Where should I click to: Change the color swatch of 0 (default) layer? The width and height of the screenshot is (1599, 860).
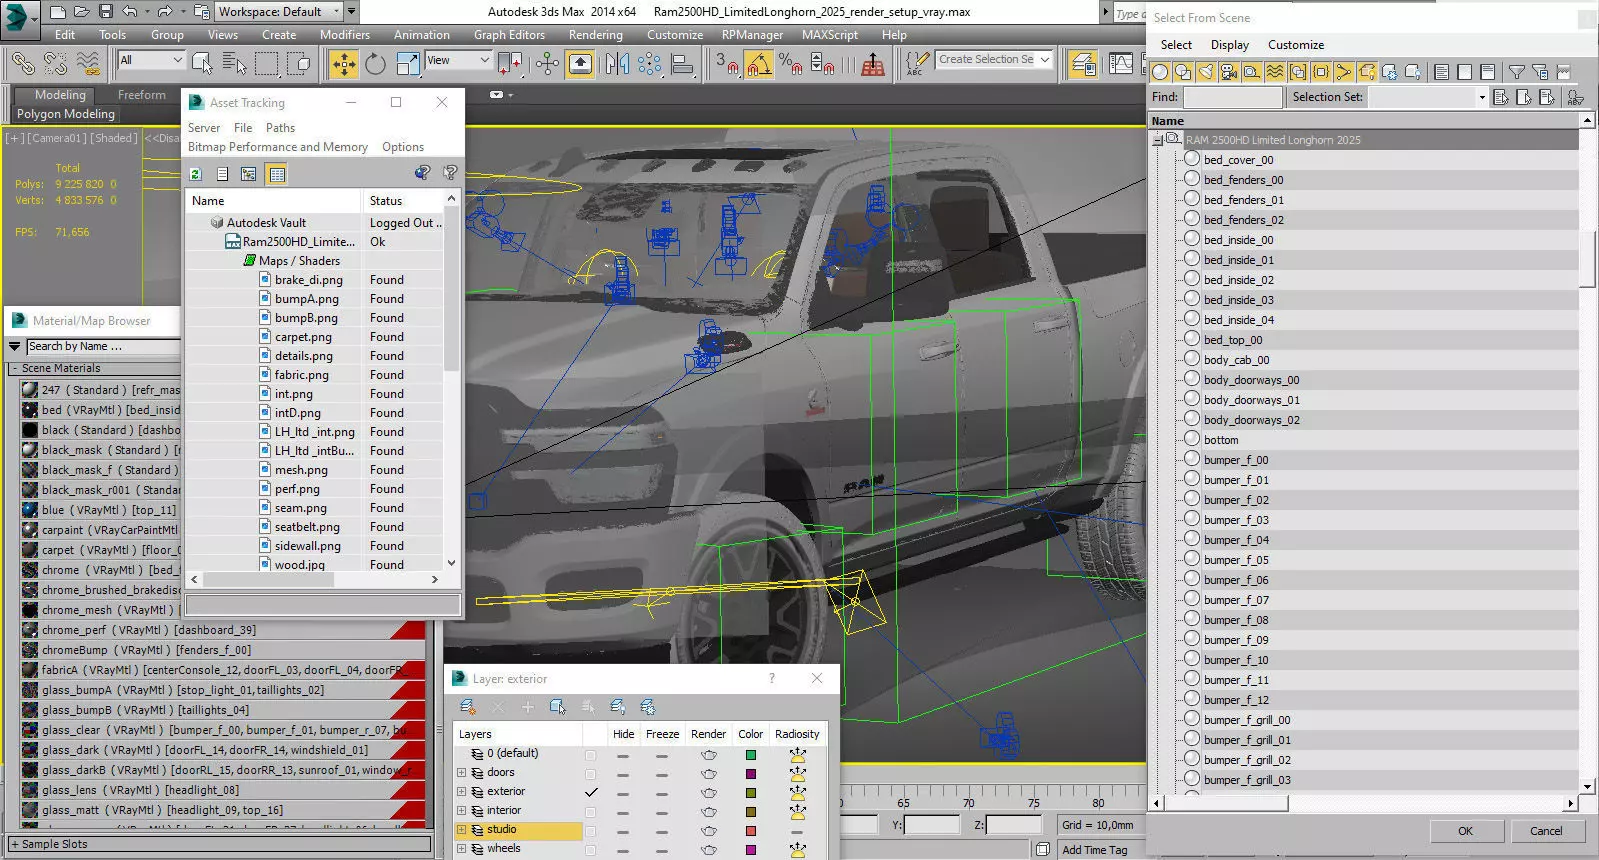751,755
